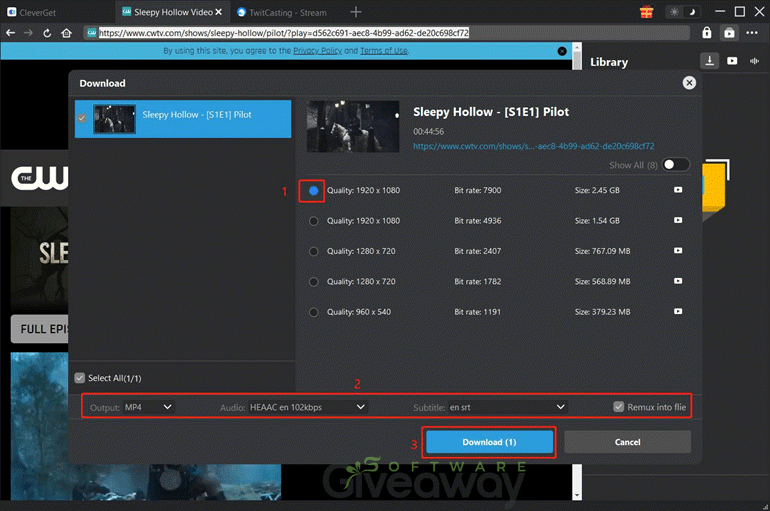Go to the home page icon
Image resolution: width=770 pixels, height=511 pixels.
[66, 33]
